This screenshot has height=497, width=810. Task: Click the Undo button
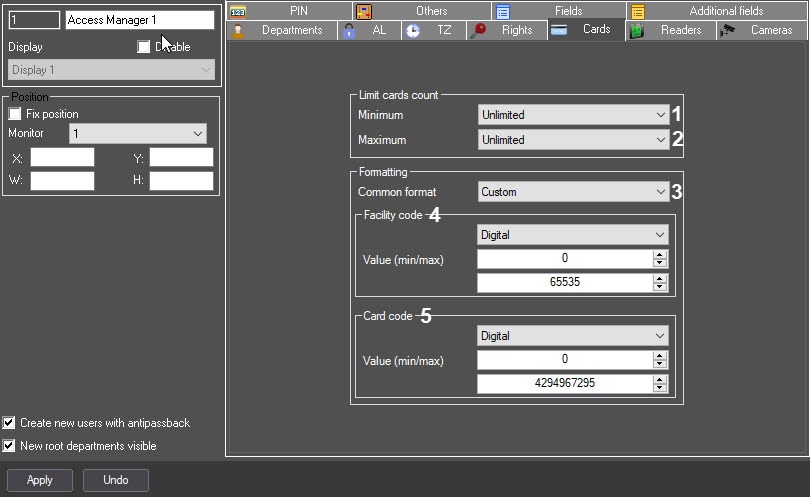click(x=116, y=480)
